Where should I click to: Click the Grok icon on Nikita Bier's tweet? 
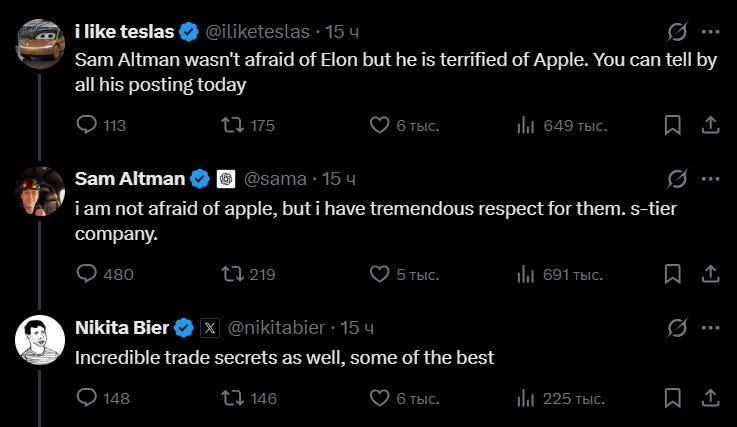pos(677,328)
